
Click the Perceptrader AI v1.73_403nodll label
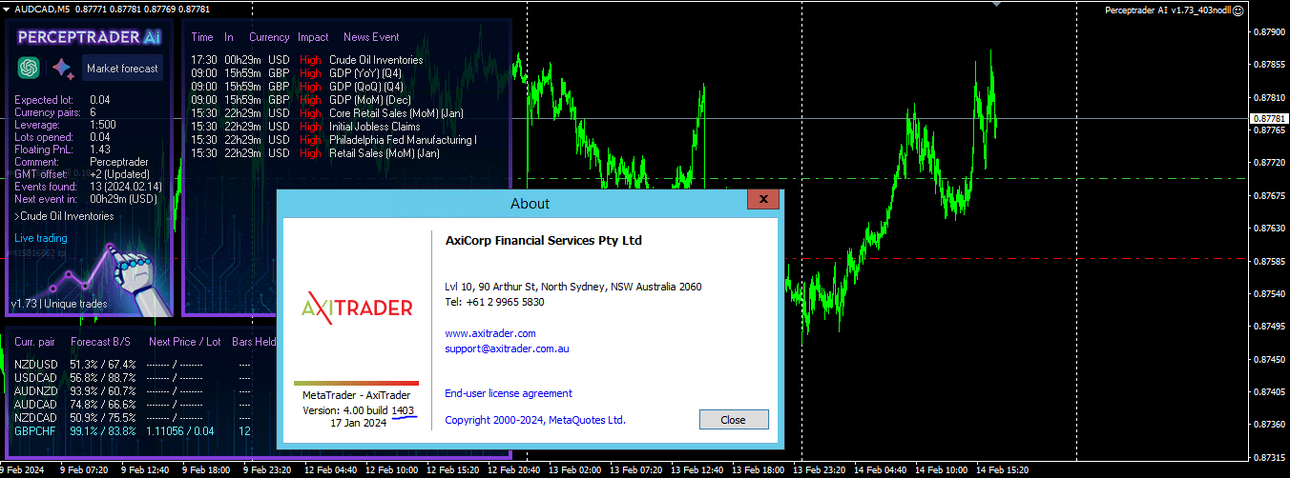coord(1167,10)
